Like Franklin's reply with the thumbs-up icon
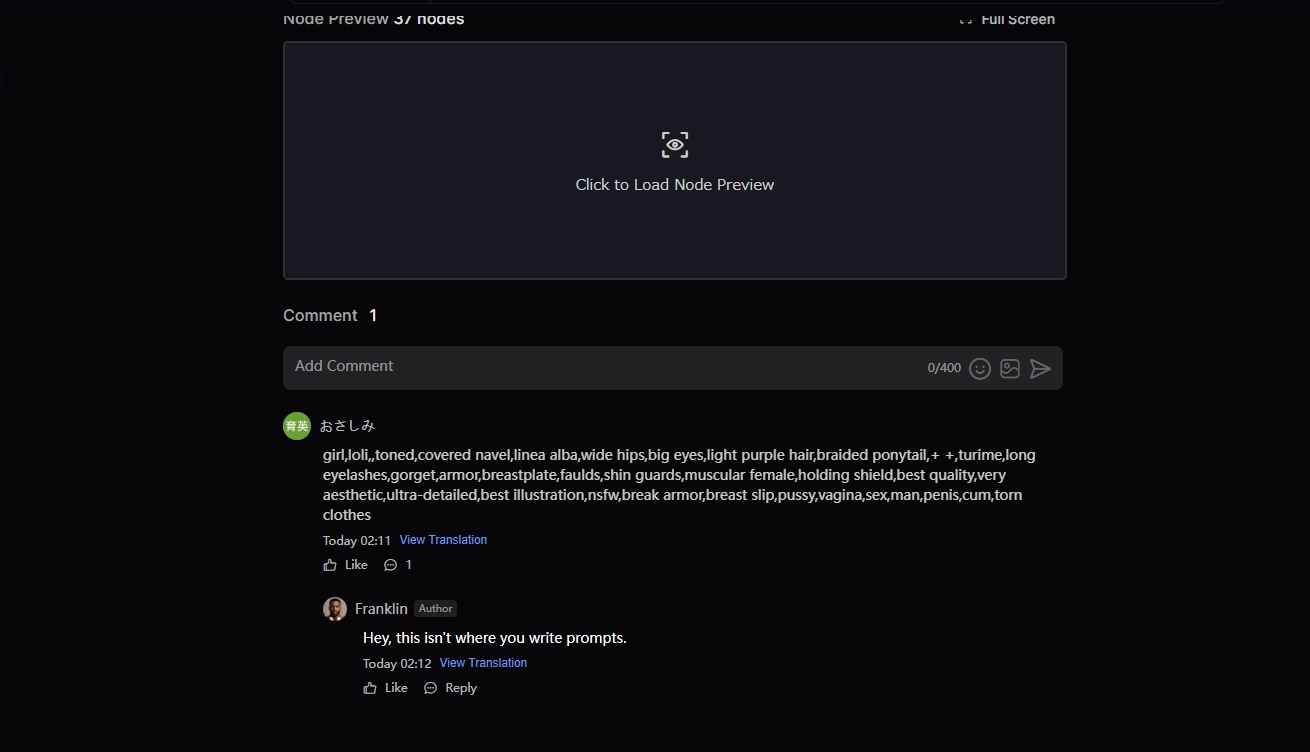1310x752 pixels. pyautogui.click(x=370, y=688)
